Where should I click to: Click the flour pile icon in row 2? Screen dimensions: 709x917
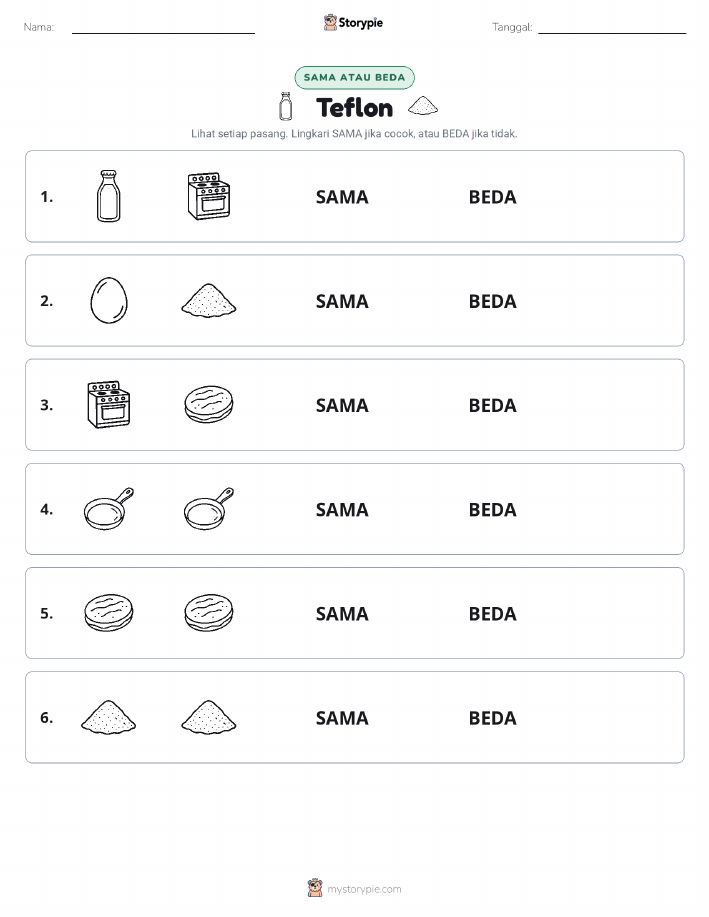click(209, 301)
